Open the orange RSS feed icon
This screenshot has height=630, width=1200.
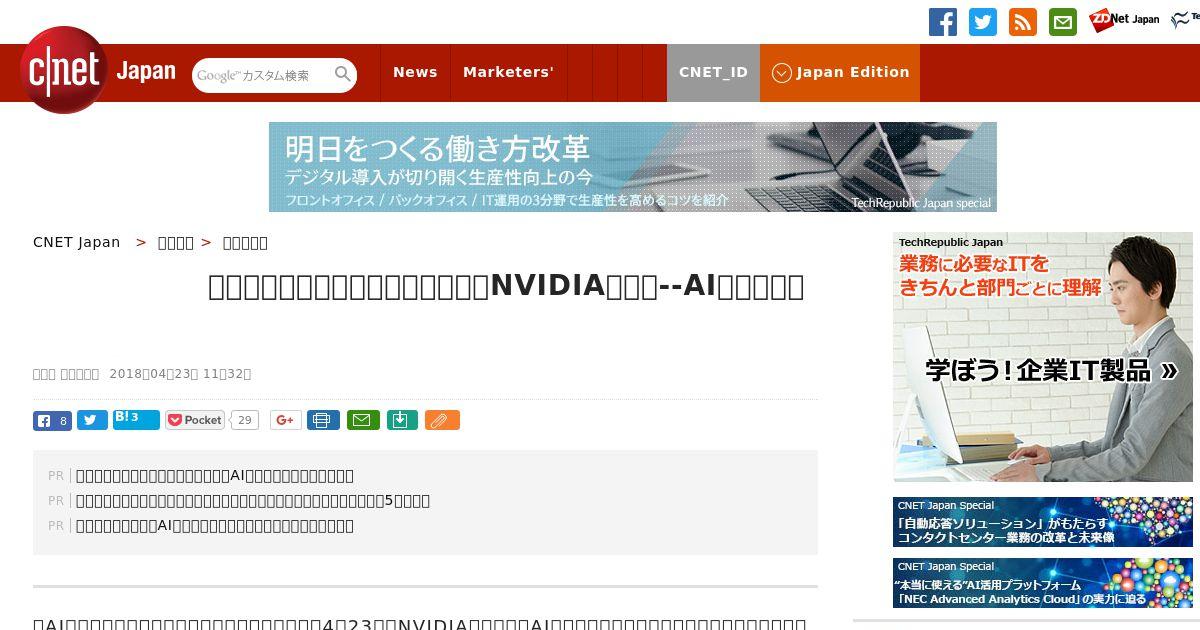click(x=1023, y=22)
